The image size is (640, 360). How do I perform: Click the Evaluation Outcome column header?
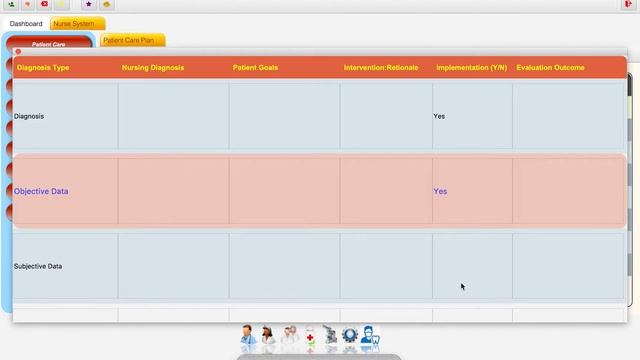[550, 68]
